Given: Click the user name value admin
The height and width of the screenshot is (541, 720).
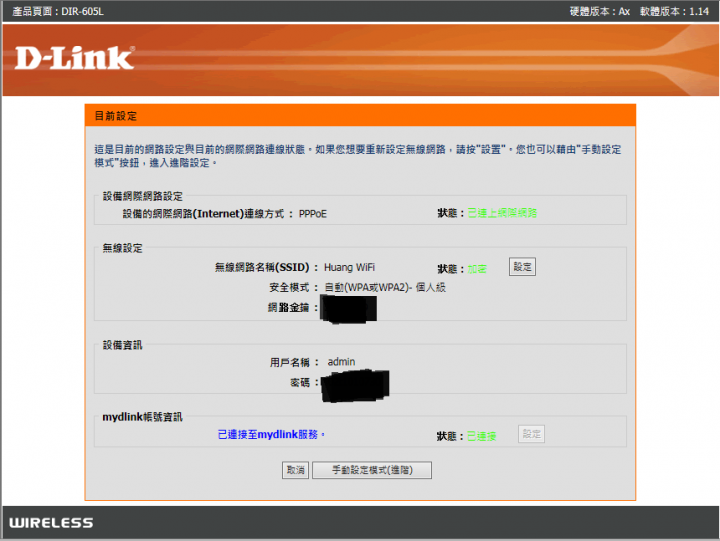Looking at the screenshot, I should pos(341,362).
